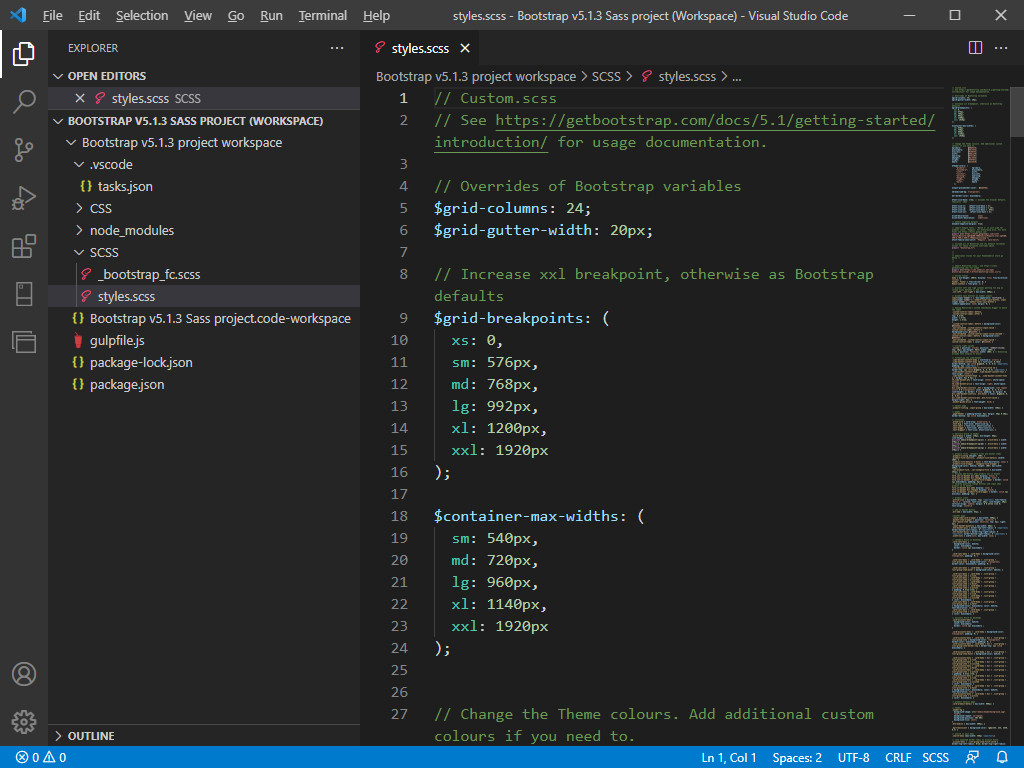Screen dimensions: 1024x768
Task: Close styles.scss in Open Editors list
Action: (x=80, y=98)
